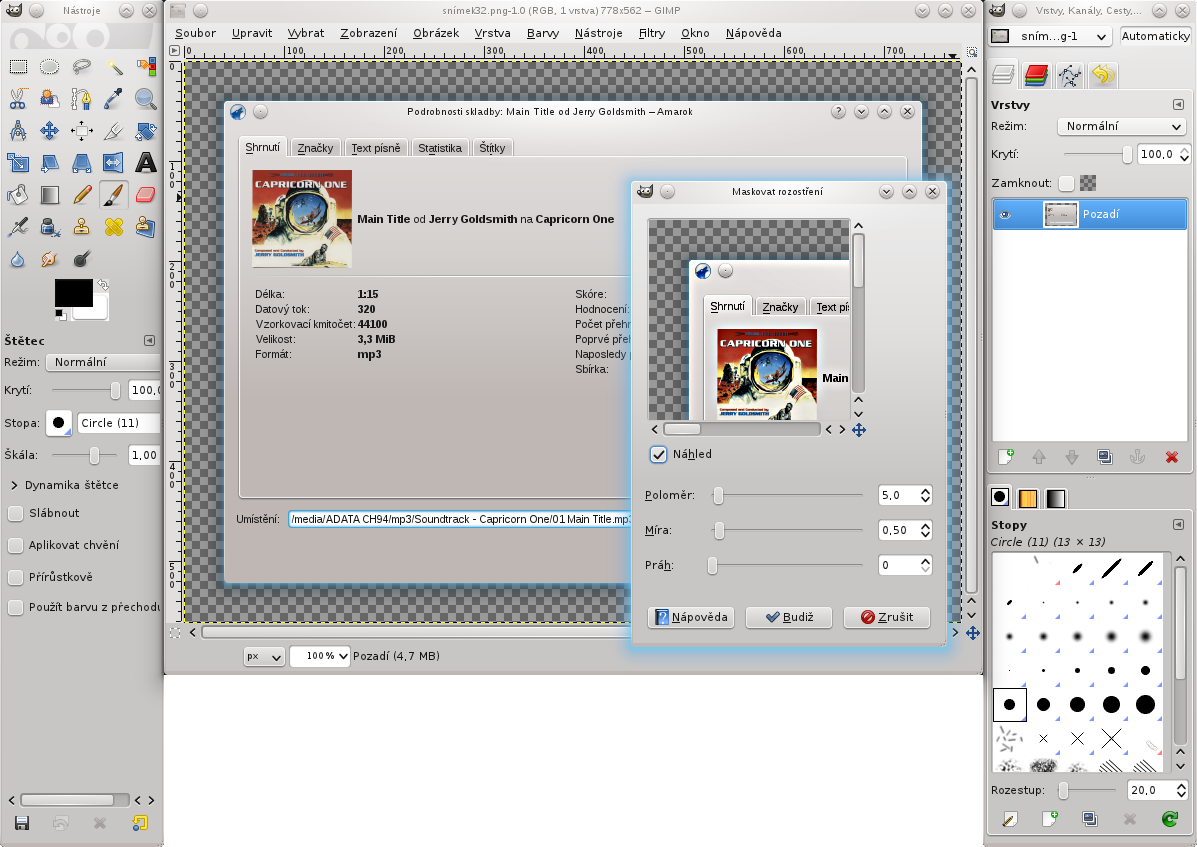Screen dimensions: 1197x847
Task: Open the Vrstva menu
Action: click(492, 33)
